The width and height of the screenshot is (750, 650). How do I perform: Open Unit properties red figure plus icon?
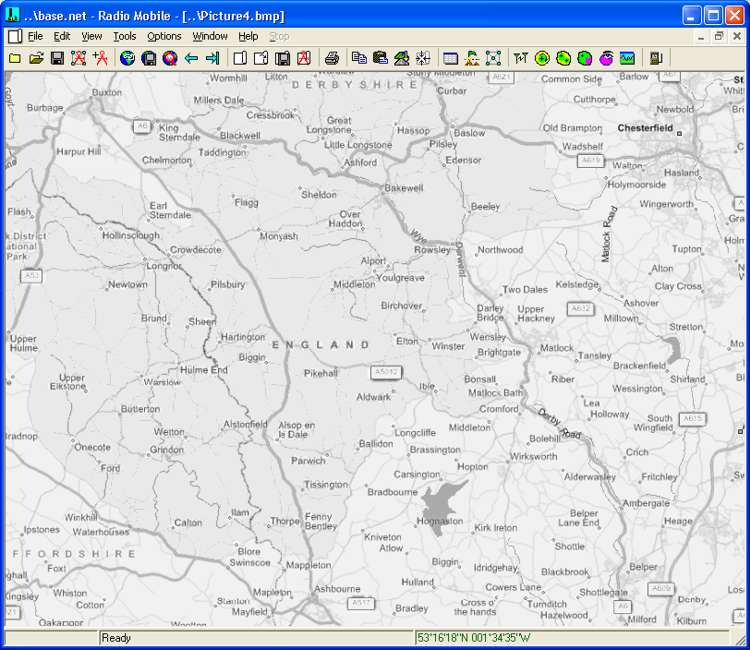click(100, 58)
